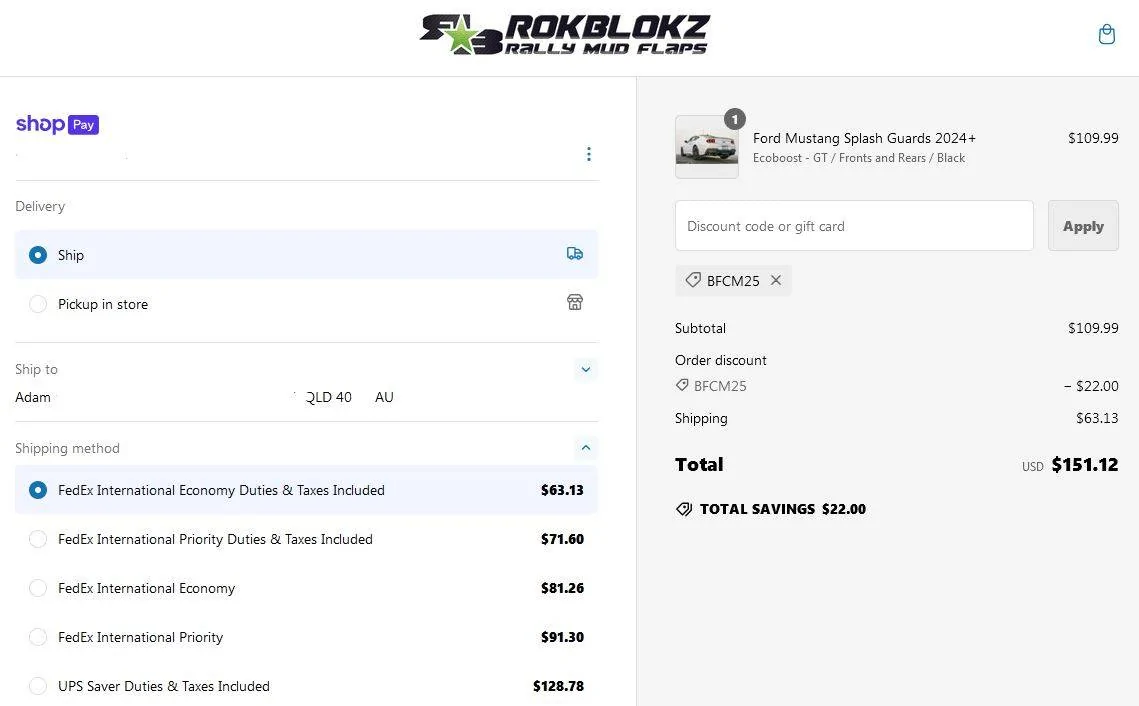Image resolution: width=1139 pixels, height=706 pixels.
Task: Open the three-dot account options menu
Action: [588, 154]
